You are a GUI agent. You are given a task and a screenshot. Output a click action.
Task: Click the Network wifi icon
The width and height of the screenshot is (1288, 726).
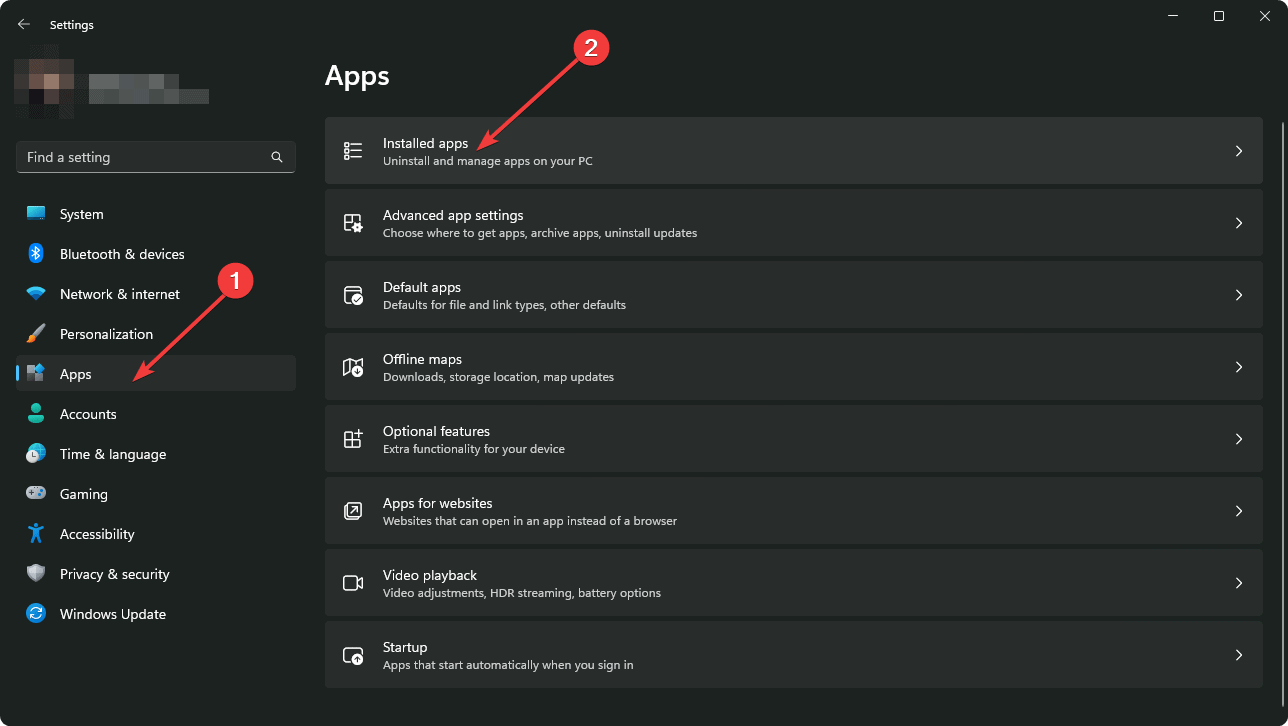pos(36,294)
